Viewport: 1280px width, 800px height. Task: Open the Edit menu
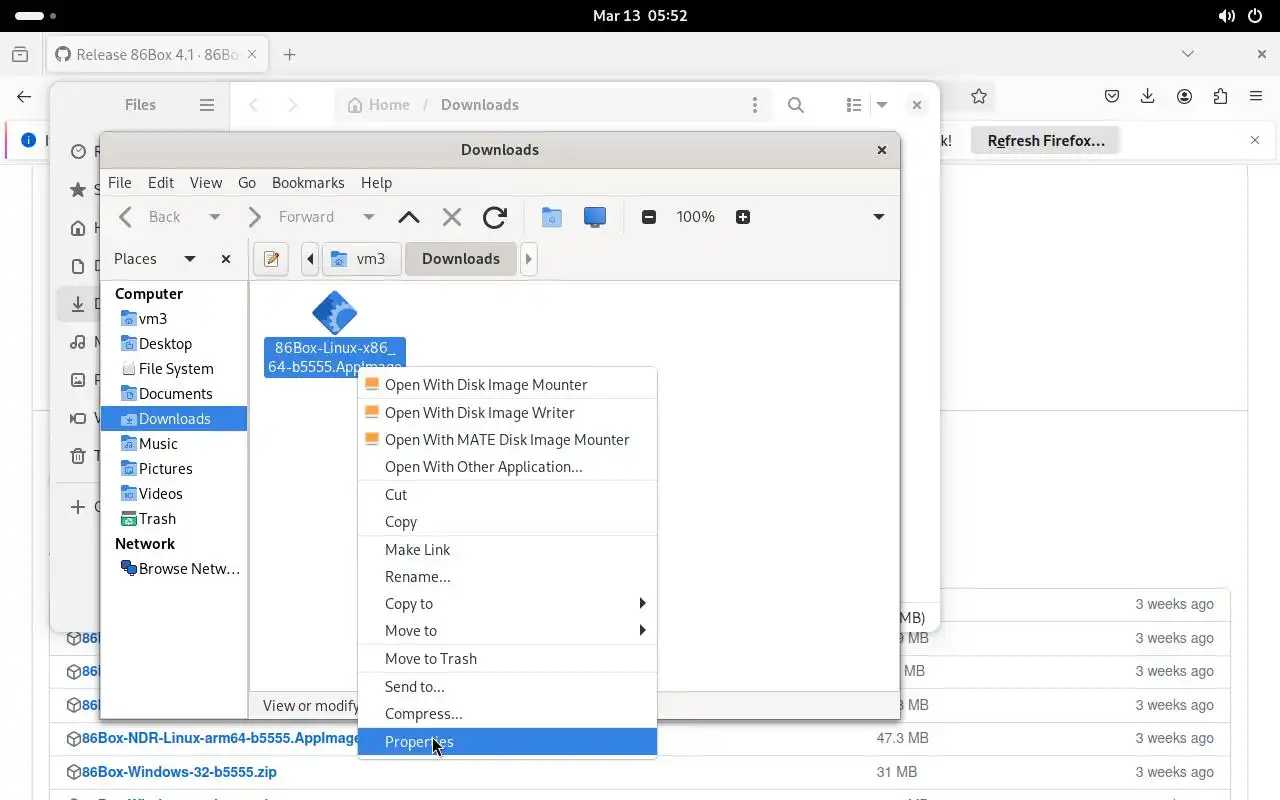coord(161,182)
